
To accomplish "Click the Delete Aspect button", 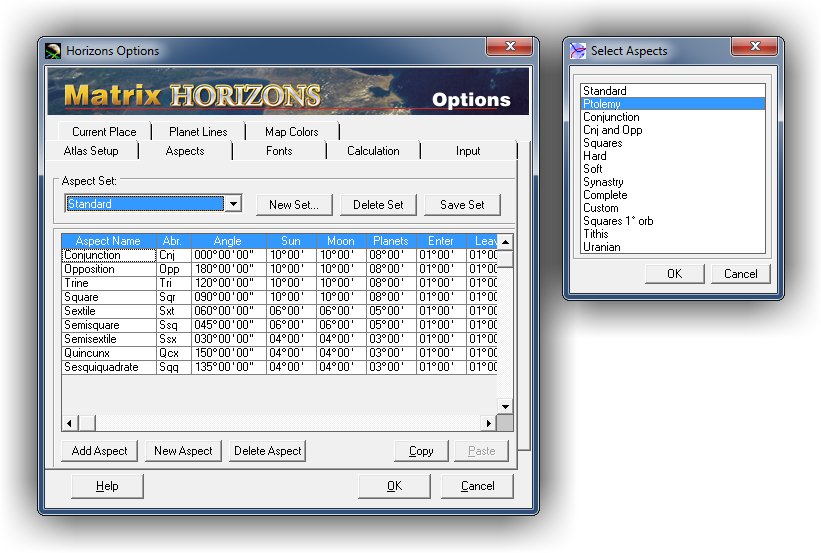I will coord(268,451).
